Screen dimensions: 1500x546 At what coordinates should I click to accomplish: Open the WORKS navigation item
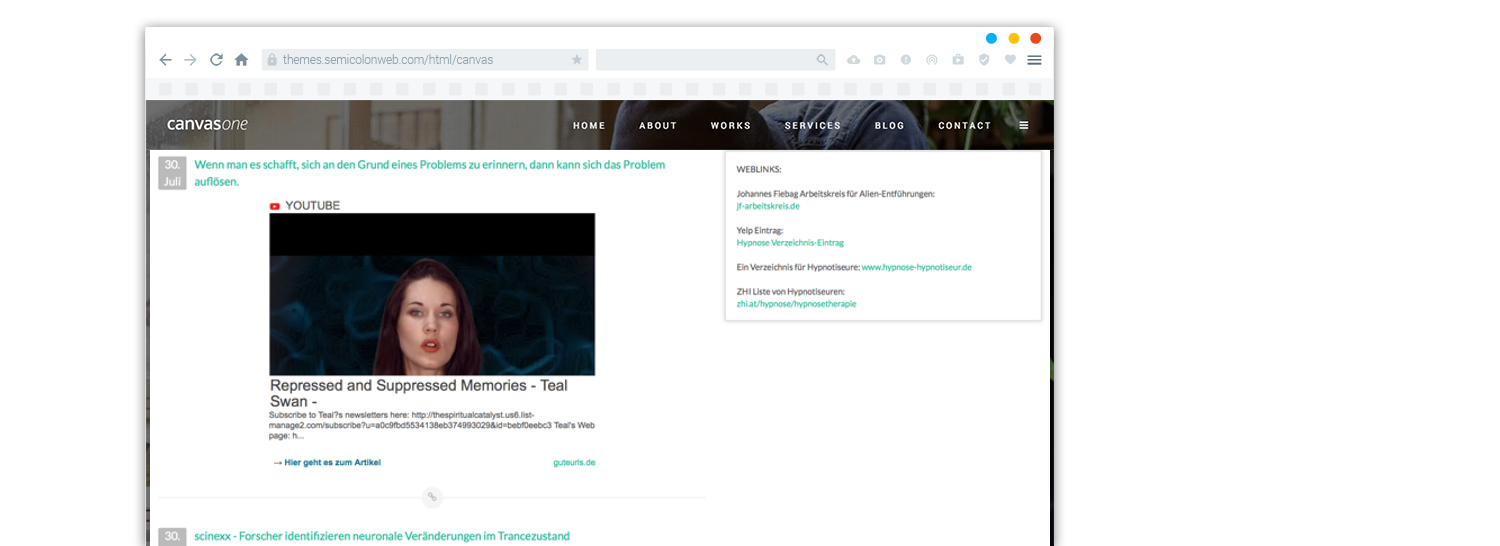pyautogui.click(x=730, y=126)
